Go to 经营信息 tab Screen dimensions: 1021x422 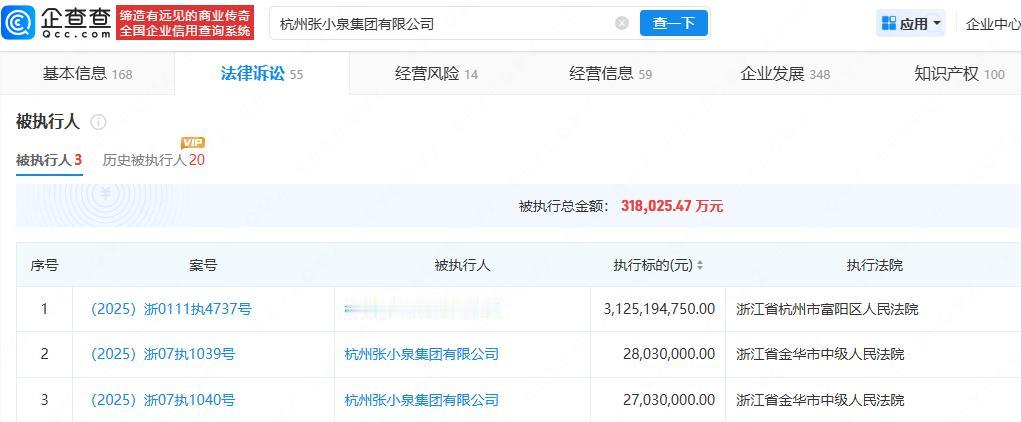coord(611,74)
